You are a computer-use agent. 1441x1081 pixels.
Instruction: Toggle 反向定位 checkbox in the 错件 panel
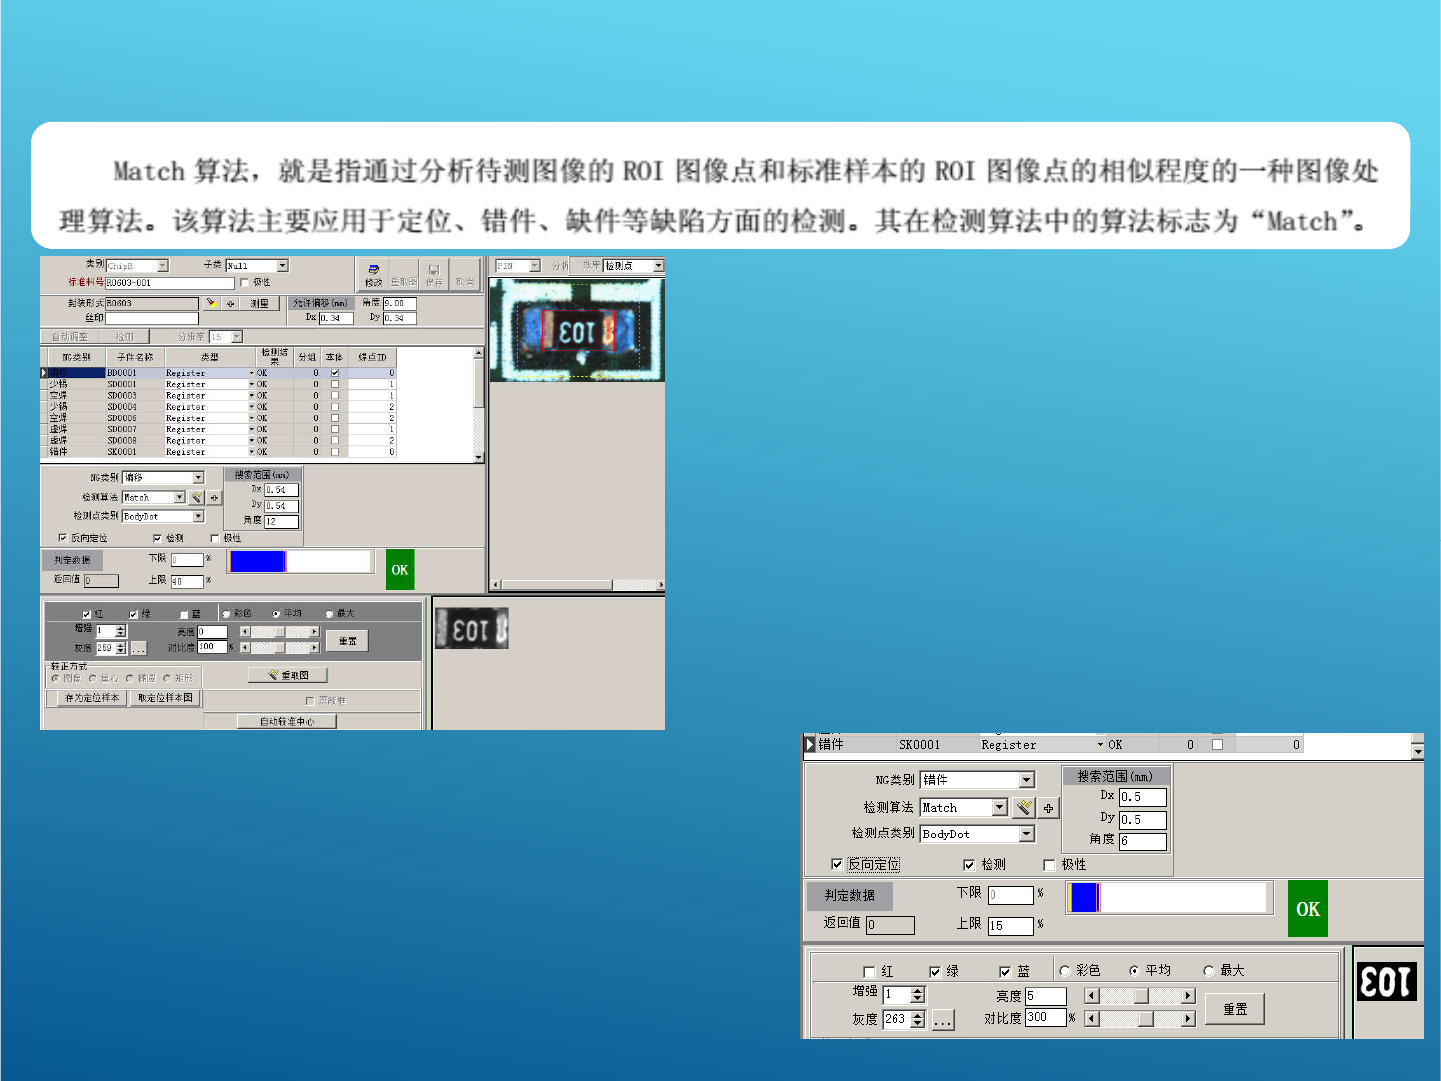(x=837, y=865)
